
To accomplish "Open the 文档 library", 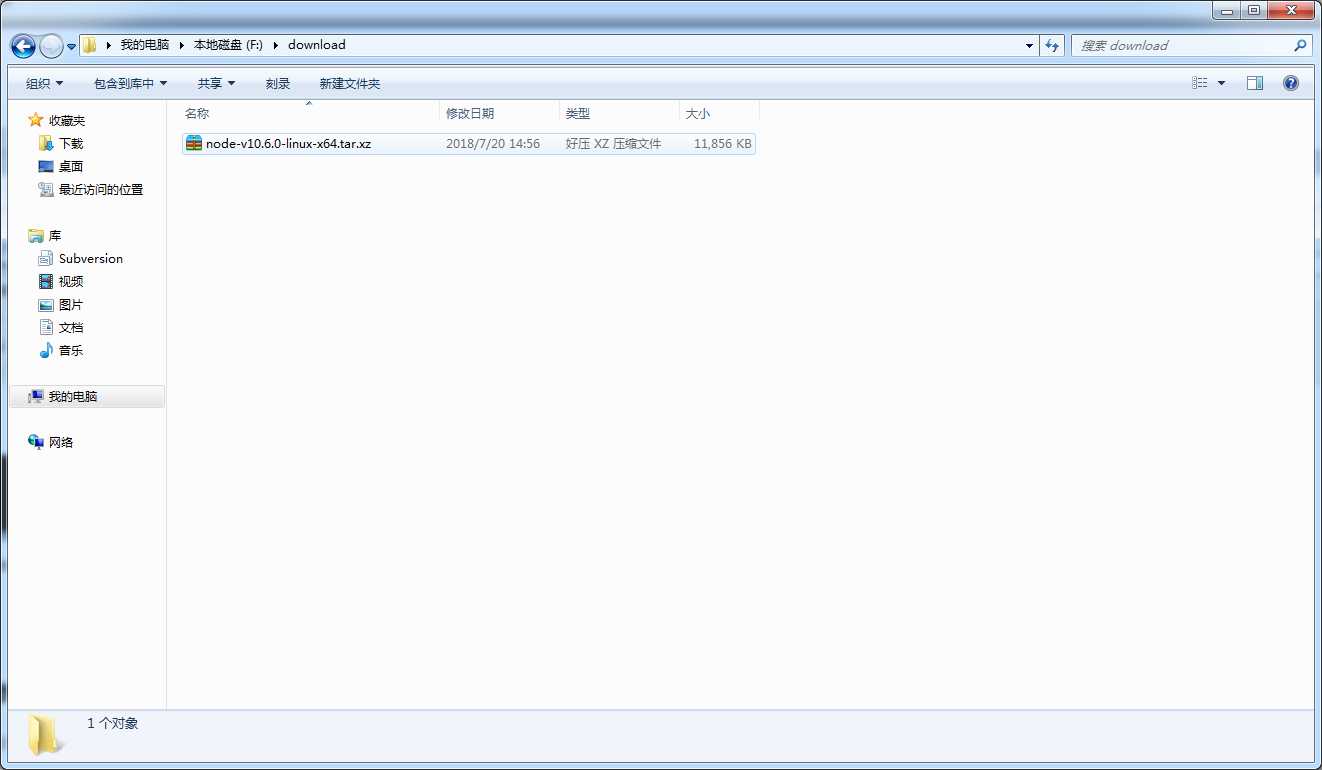I will pyautogui.click(x=71, y=327).
